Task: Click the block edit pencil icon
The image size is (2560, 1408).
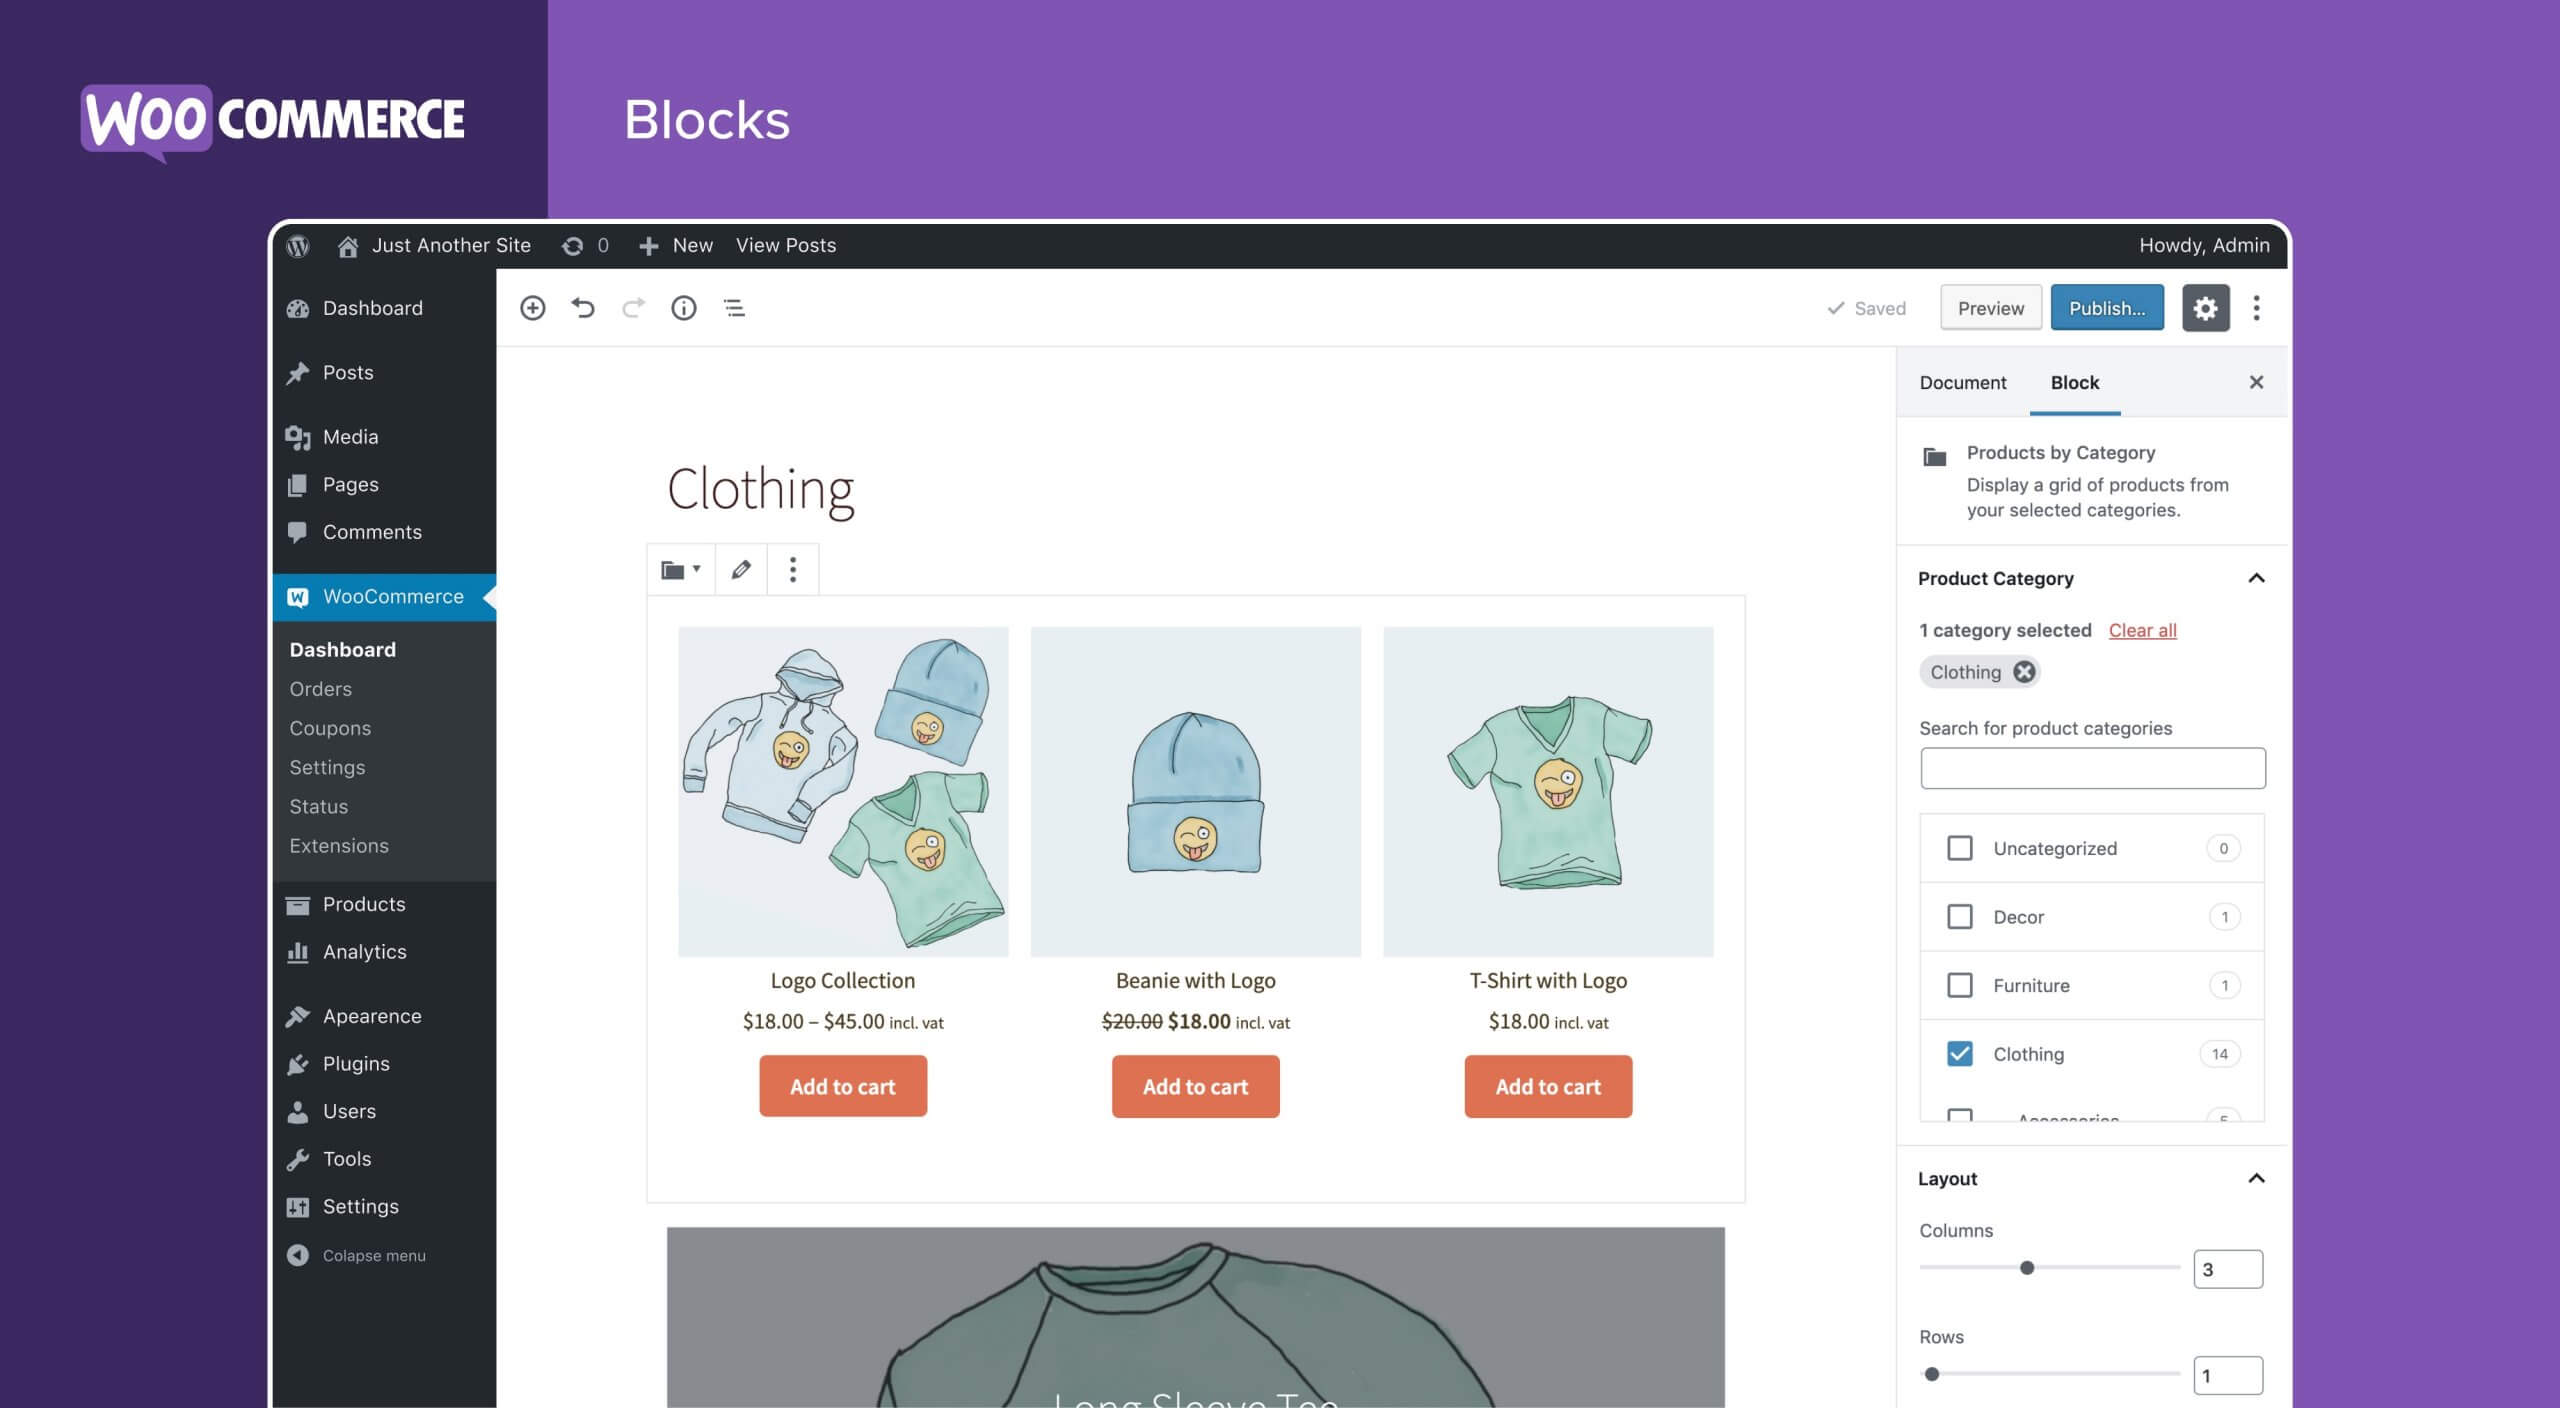Action: point(740,569)
